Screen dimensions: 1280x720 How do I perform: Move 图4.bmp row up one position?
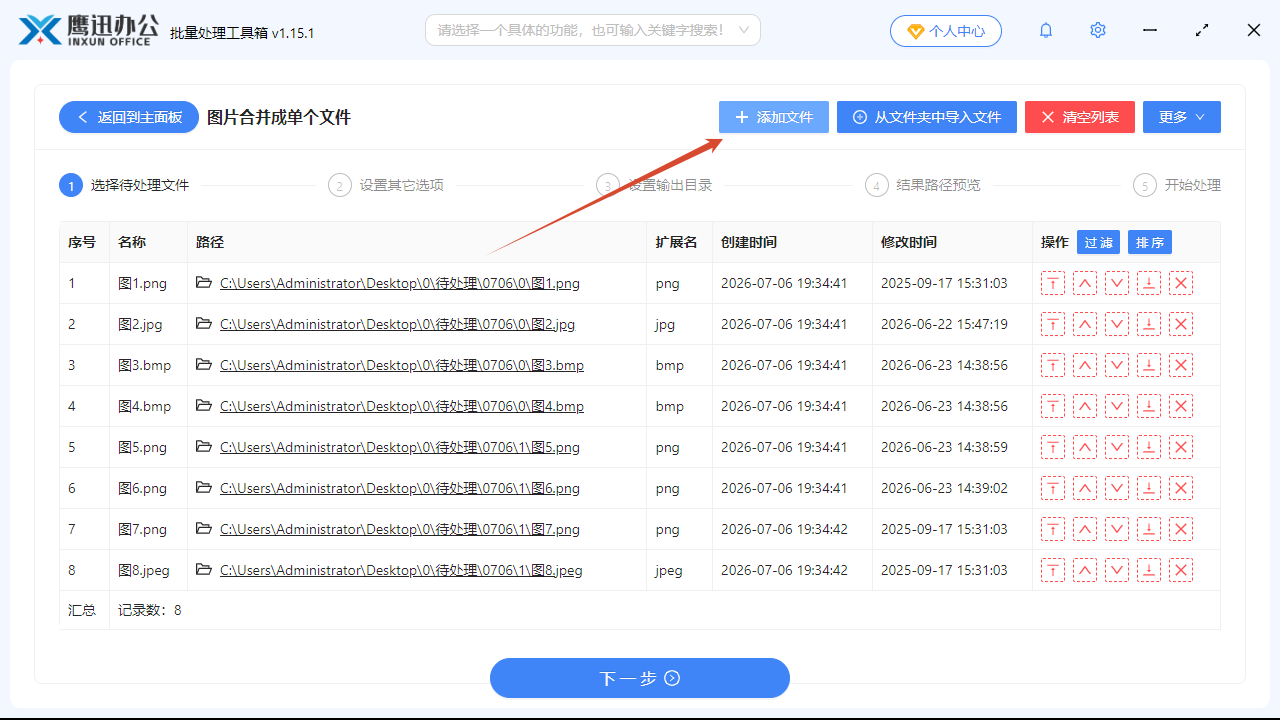[x=1085, y=406]
